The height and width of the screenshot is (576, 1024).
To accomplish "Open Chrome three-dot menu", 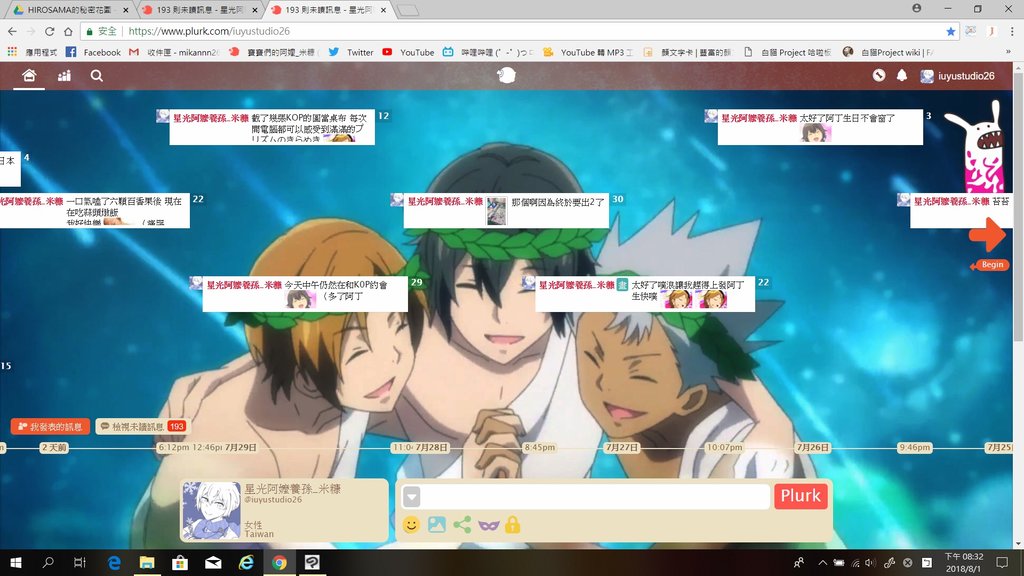I will point(1012,31).
